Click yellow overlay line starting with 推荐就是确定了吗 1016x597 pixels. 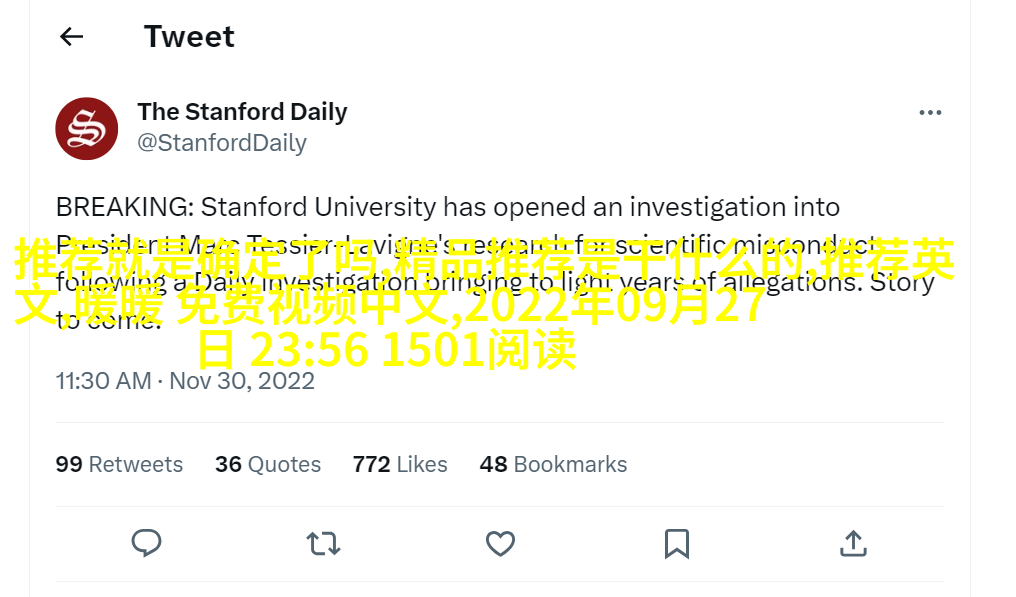(484, 259)
